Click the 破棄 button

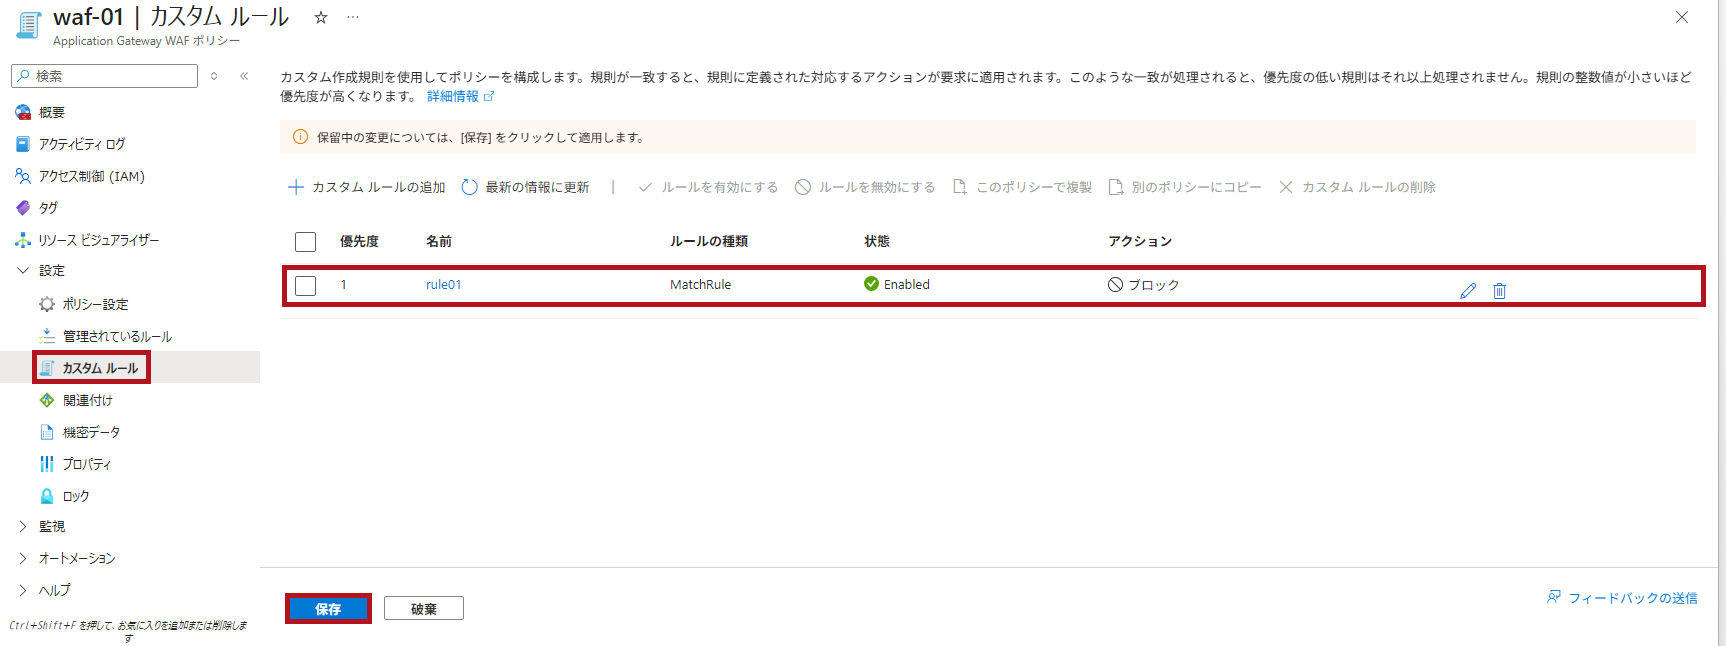[423, 608]
